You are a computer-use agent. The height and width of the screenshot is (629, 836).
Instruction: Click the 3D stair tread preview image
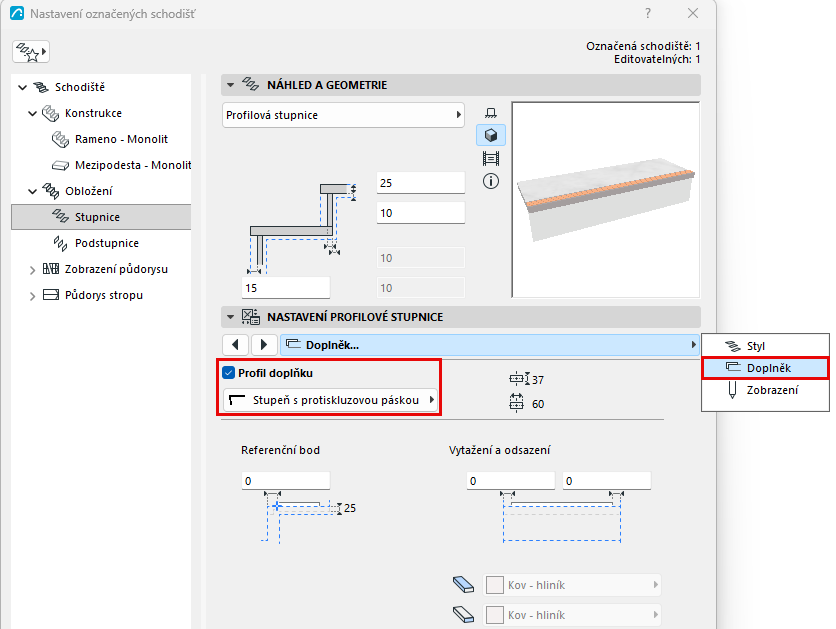coord(605,200)
